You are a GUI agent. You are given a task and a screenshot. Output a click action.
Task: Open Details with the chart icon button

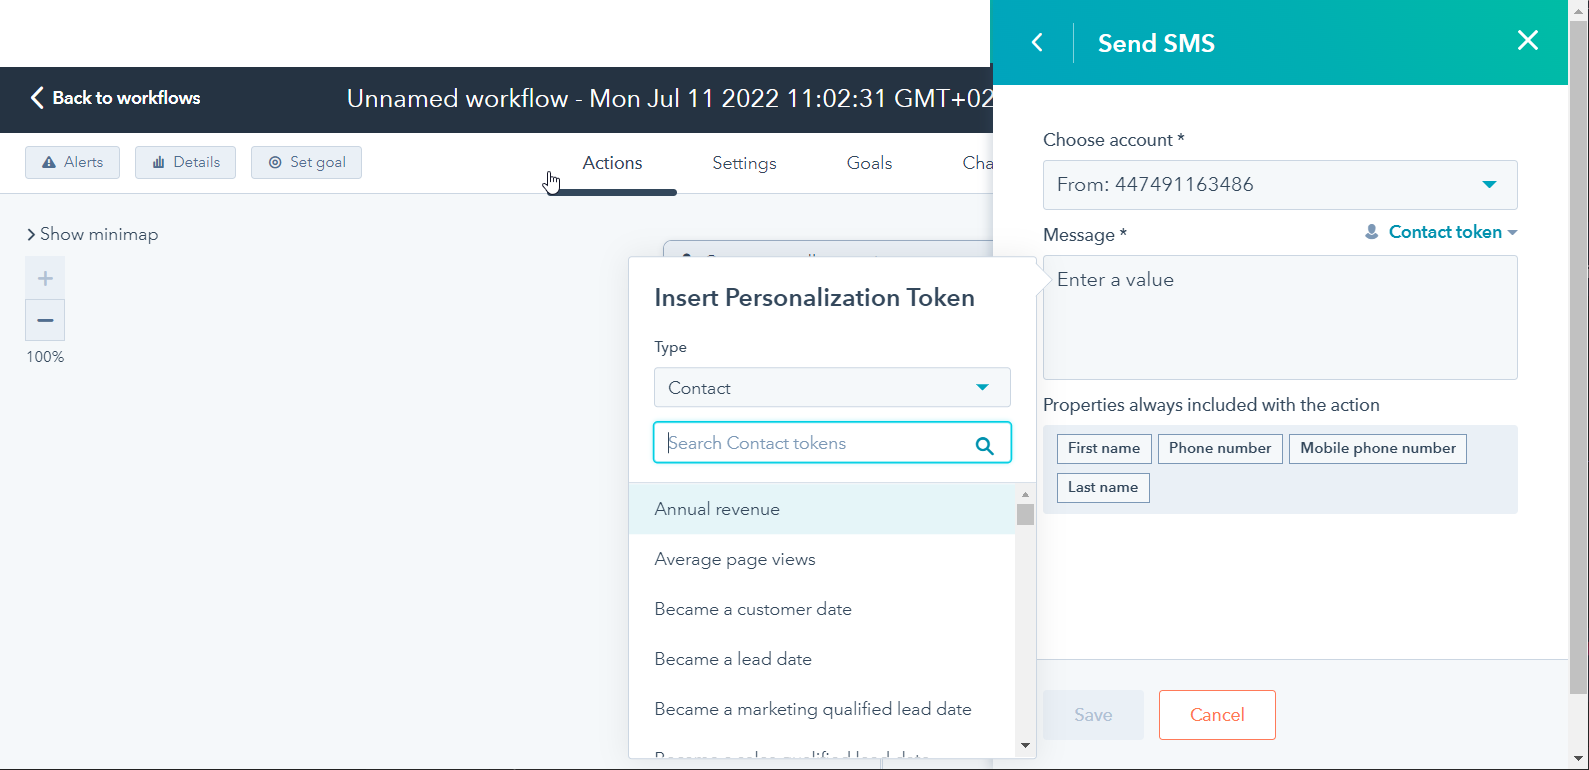tap(185, 162)
